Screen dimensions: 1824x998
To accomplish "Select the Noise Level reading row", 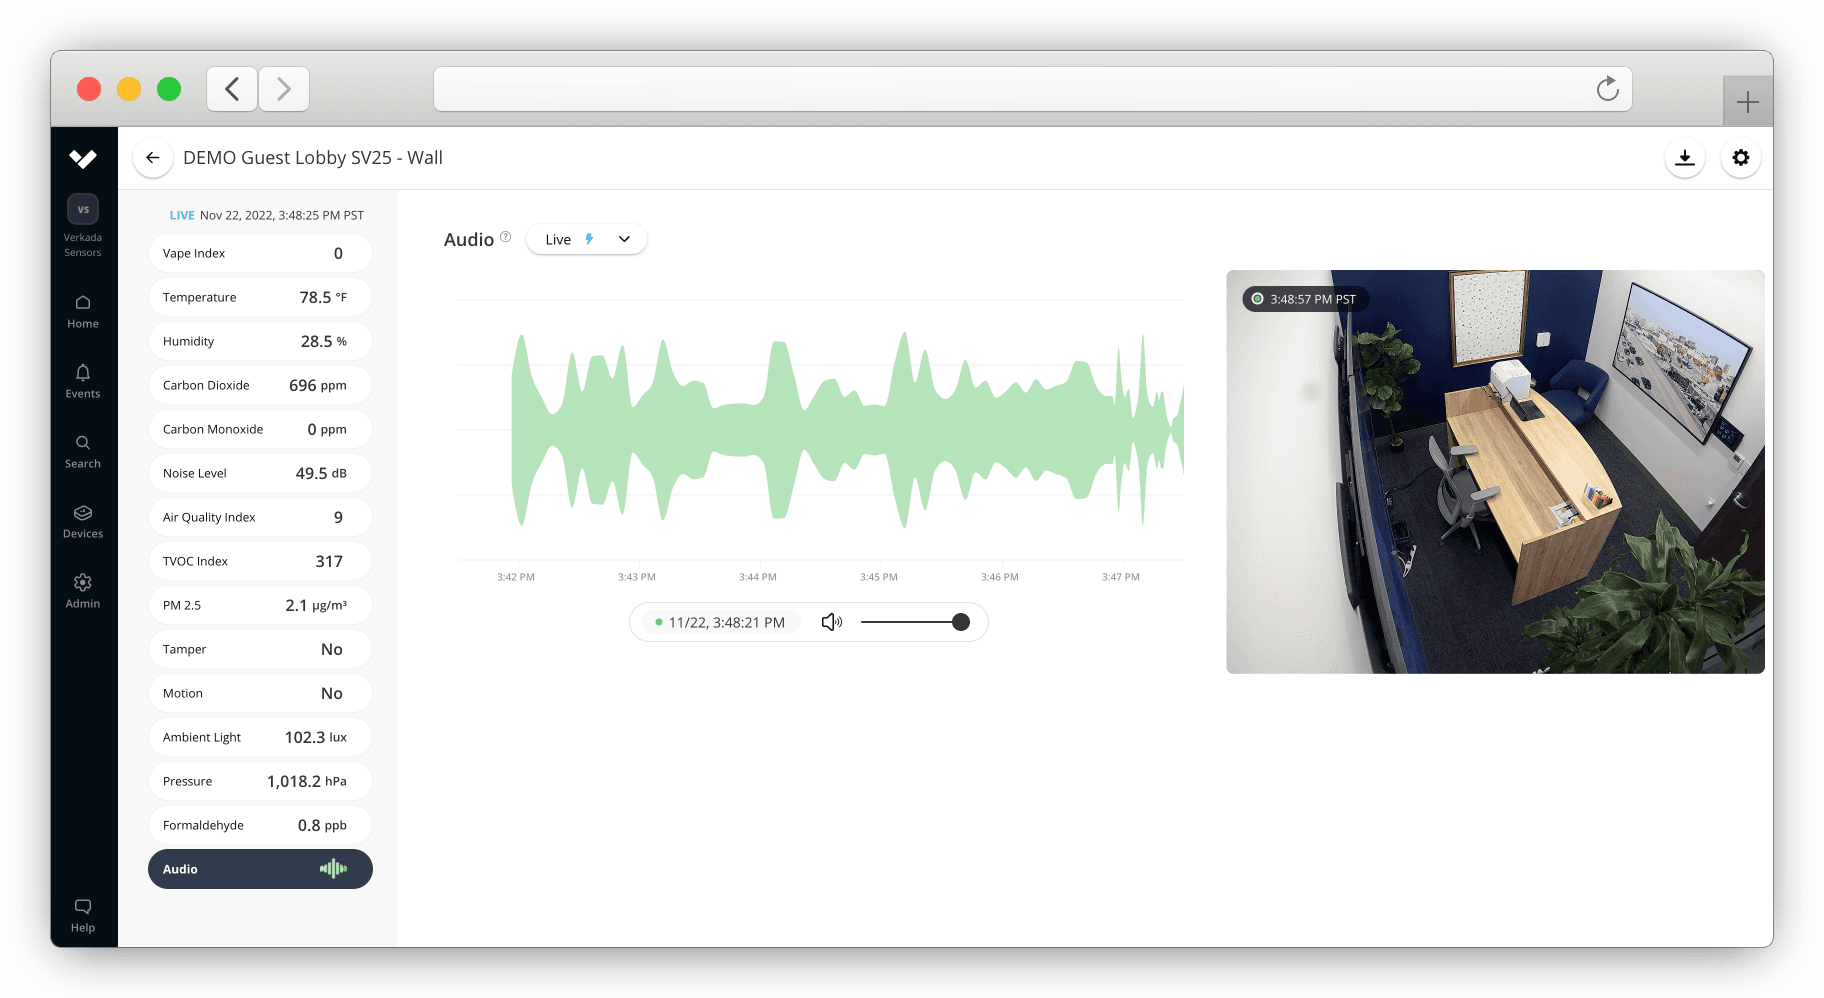I will 260,473.
